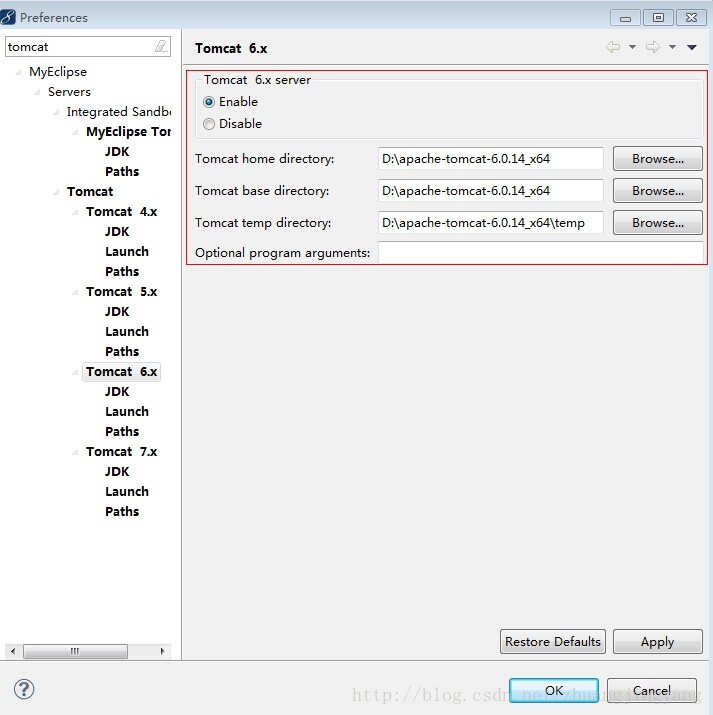The width and height of the screenshot is (713, 715).
Task: Open the help question mark icon
Action: tap(24, 689)
